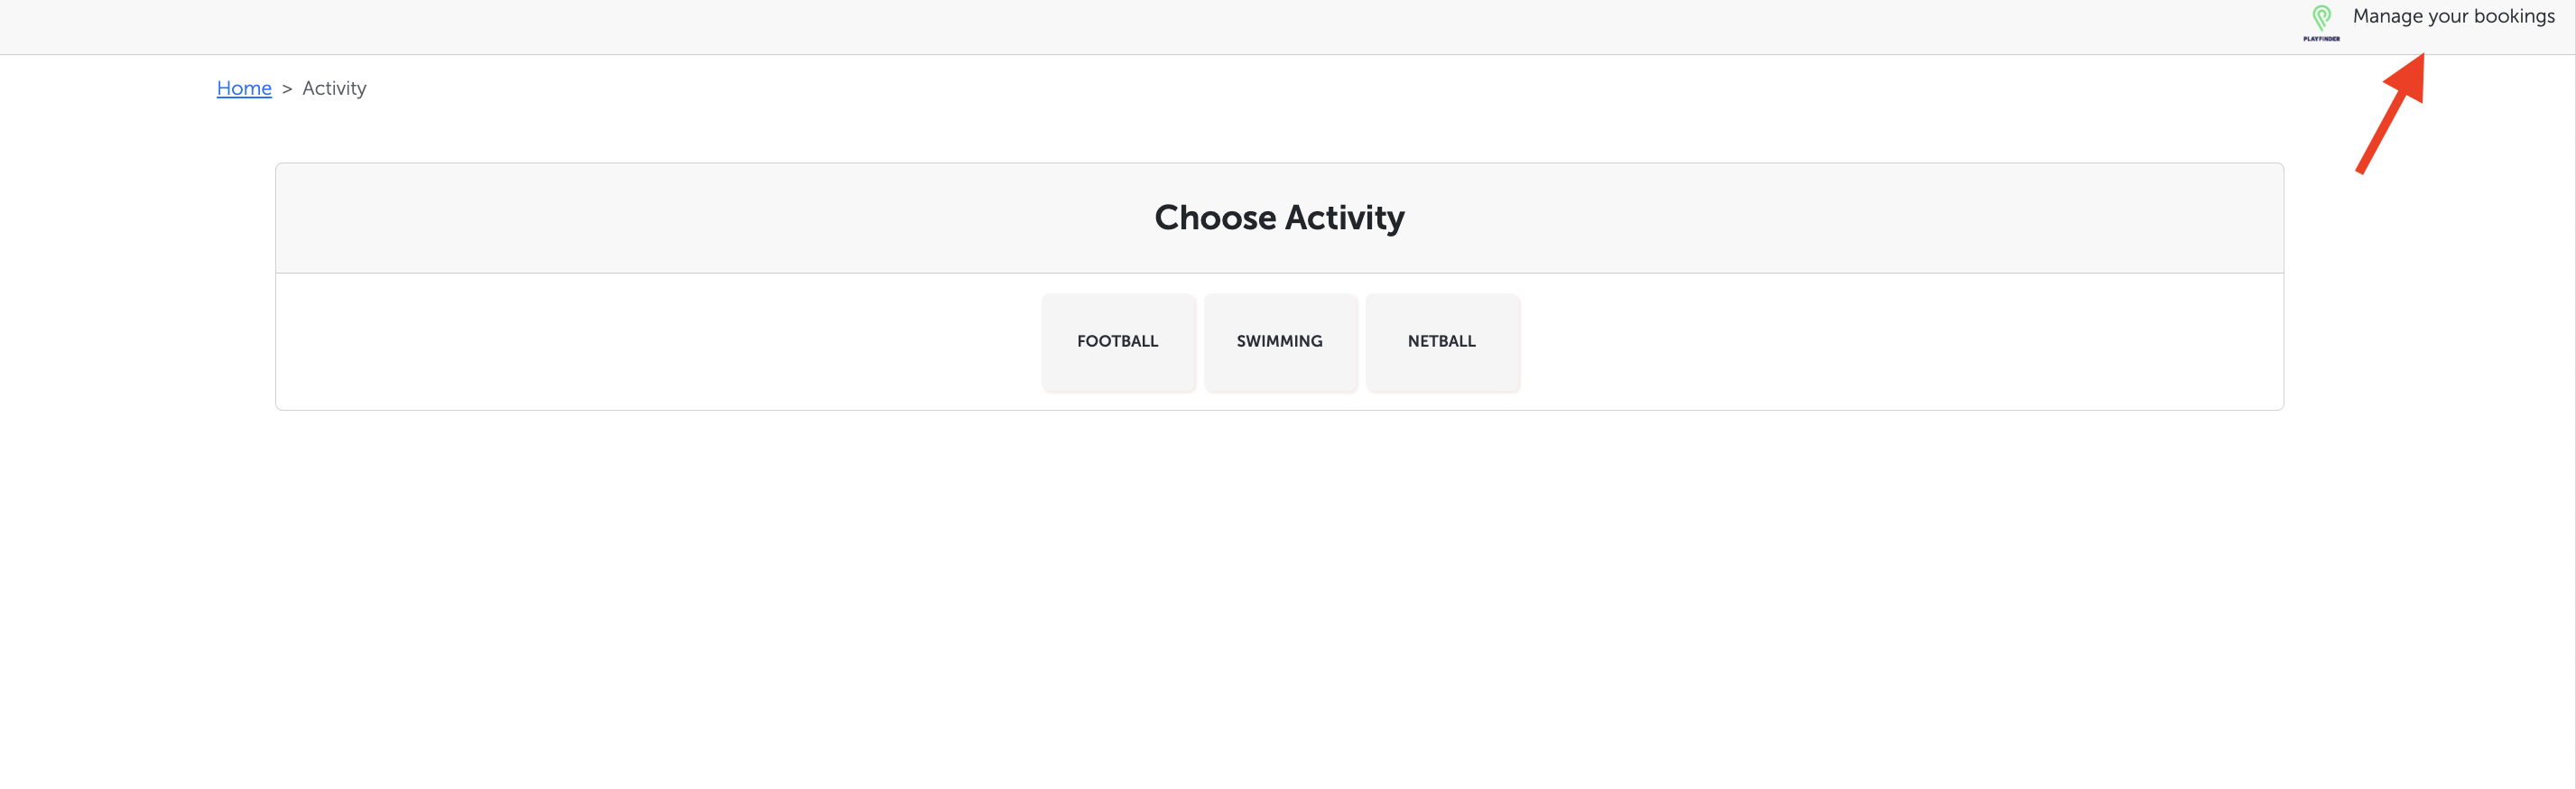Go to the Home breadcrumb link
Viewport: 2576px width, 789px height.
coord(244,88)
